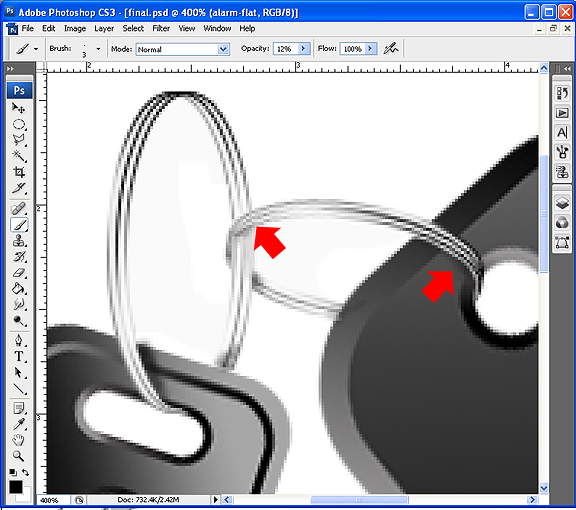Click the Opacity value field
The width and height of the screenshot is (576, 510).
(285, 49)
